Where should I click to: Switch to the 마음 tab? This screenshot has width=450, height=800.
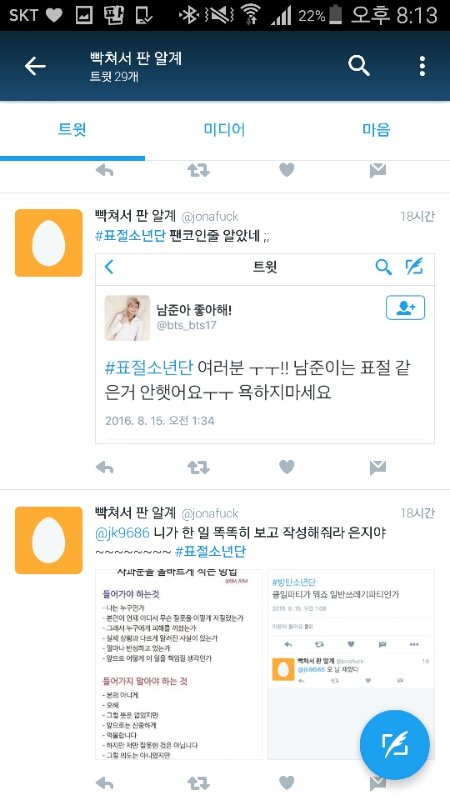click(376, 130)
